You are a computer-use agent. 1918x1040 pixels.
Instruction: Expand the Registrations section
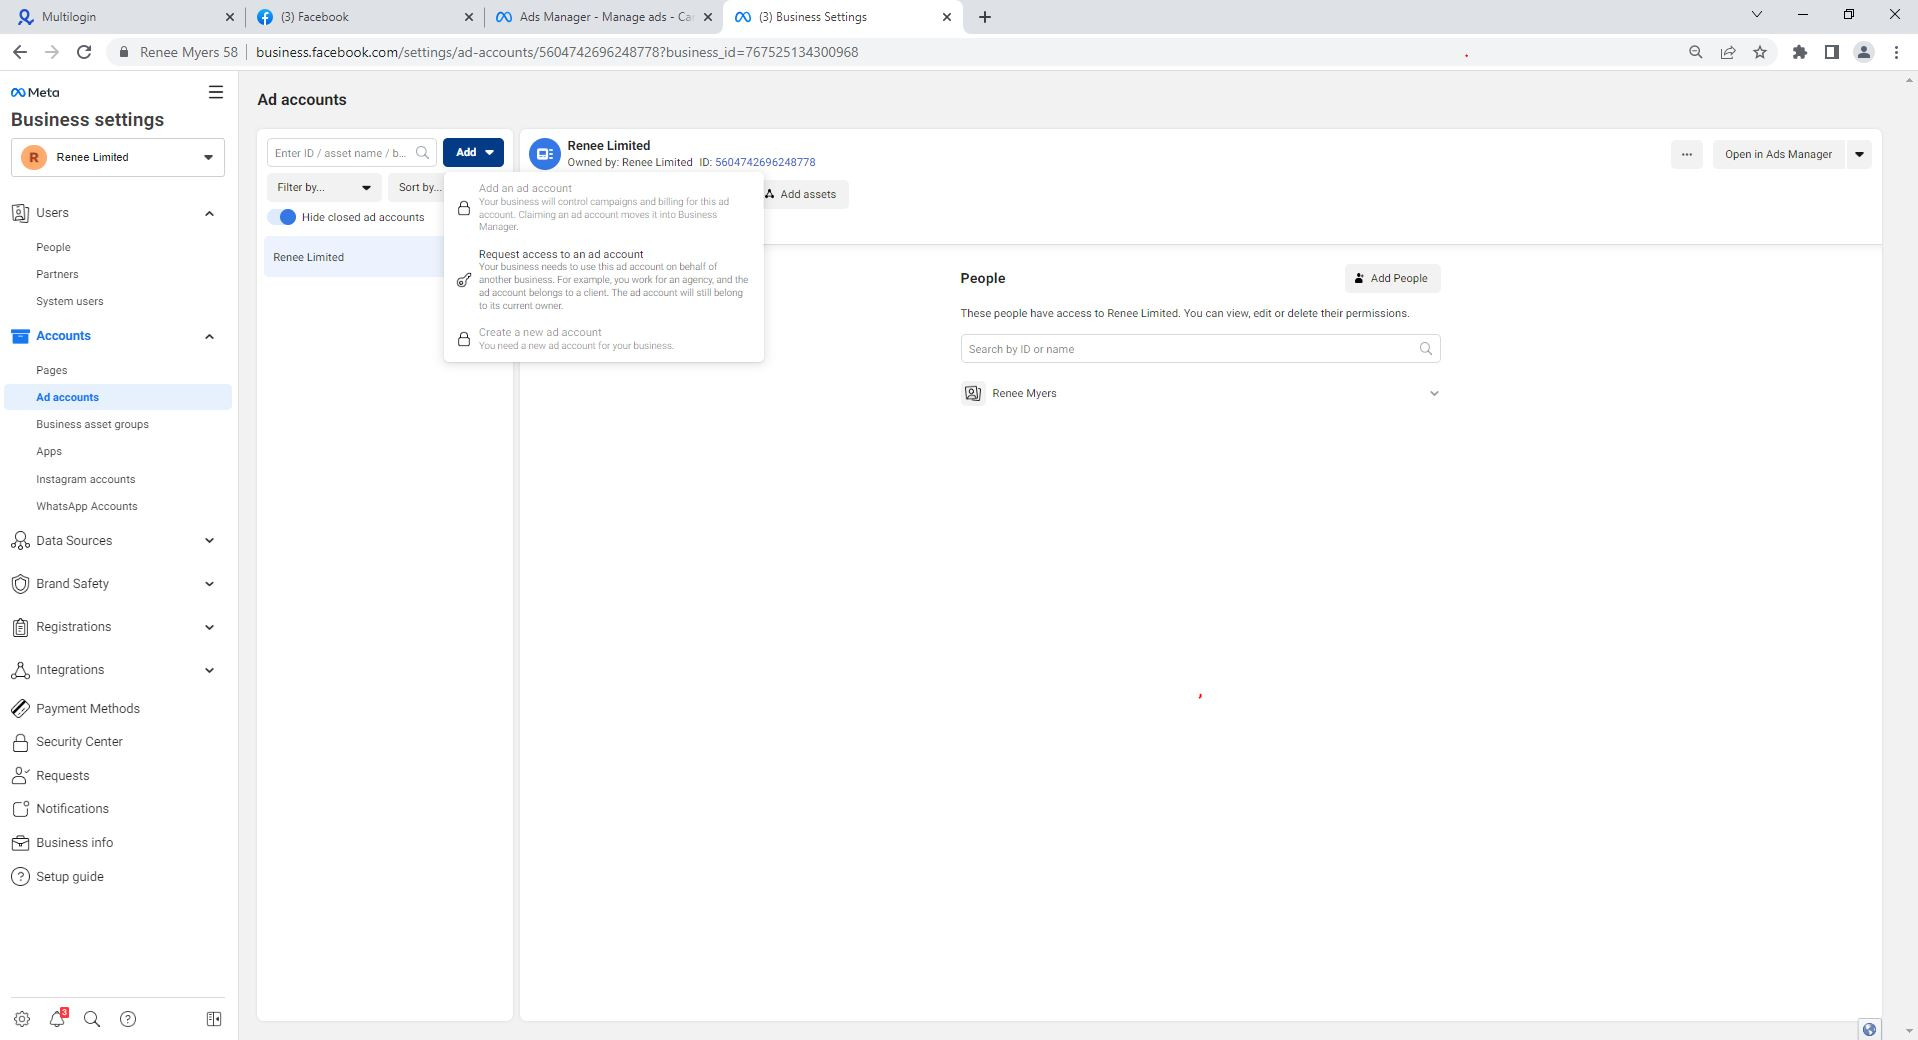209,627
